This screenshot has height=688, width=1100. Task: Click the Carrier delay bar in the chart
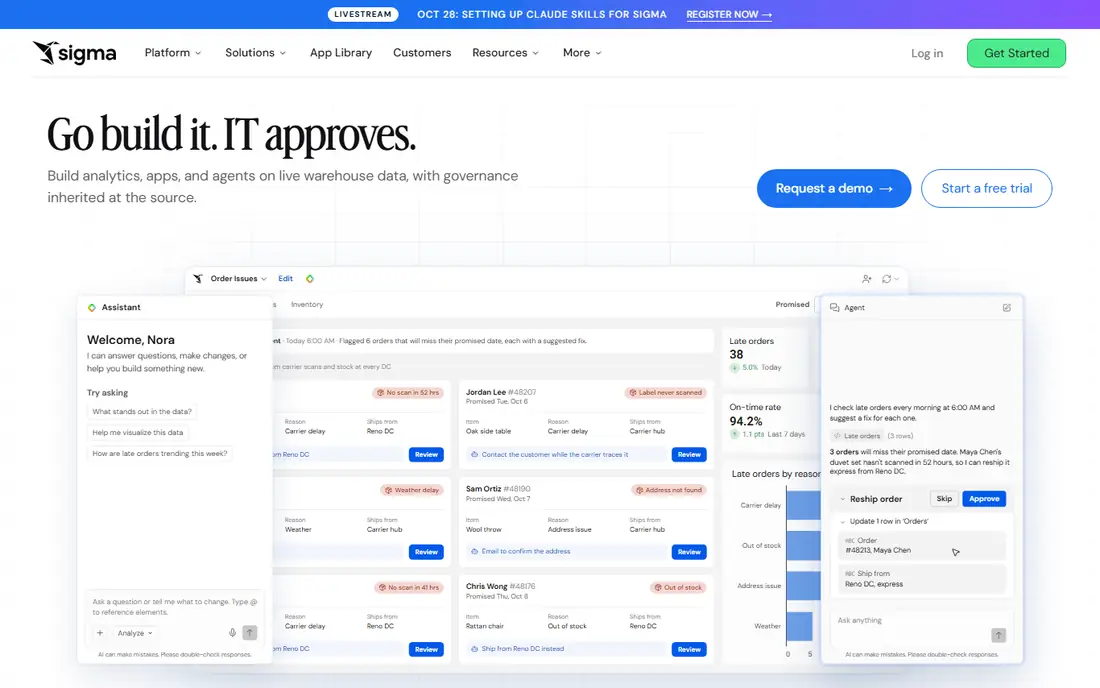point(803,505)
